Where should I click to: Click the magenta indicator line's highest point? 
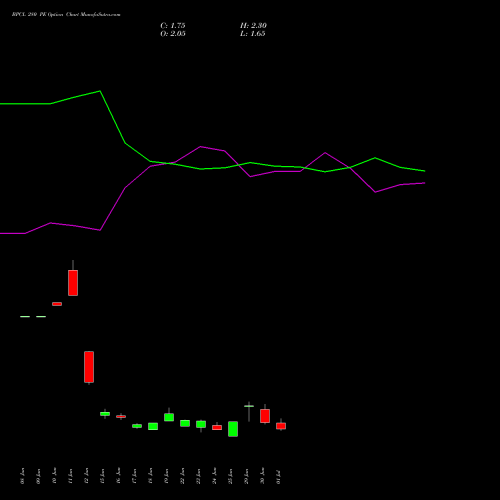pos(200,146)
